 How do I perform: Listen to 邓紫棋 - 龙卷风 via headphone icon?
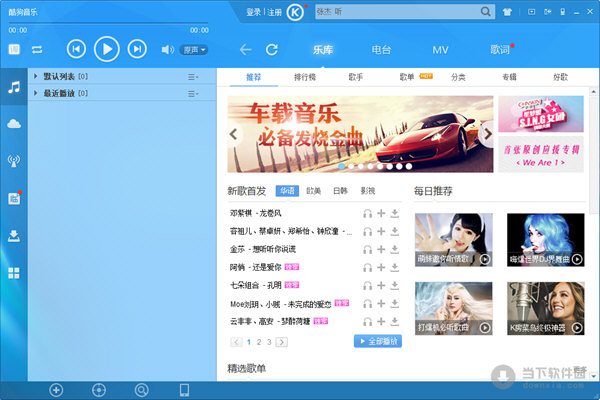tap(367, 213)
